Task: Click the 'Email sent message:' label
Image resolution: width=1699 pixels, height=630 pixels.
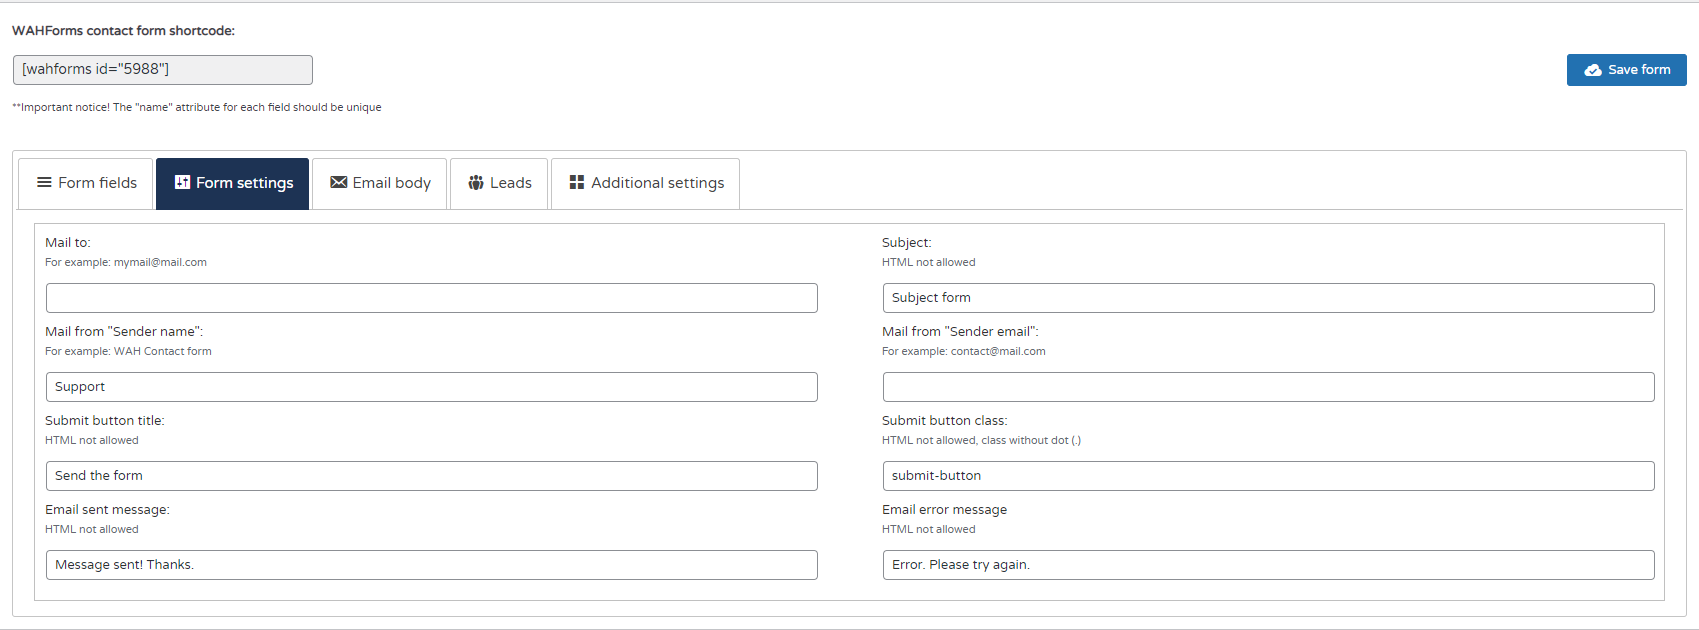Action: click(108, 510)
